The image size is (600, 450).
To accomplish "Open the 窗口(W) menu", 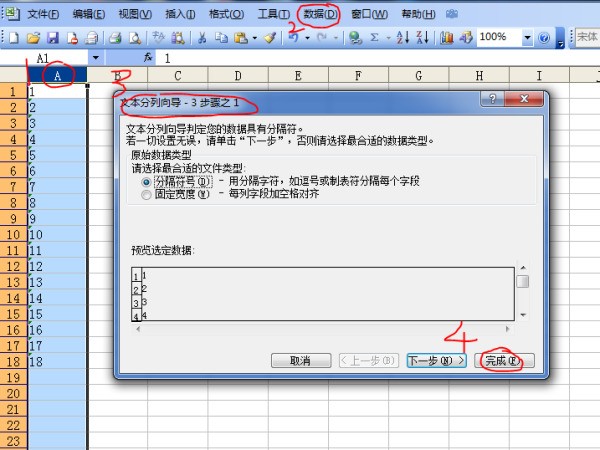I will pyautogui.click(x=369, y=14).
